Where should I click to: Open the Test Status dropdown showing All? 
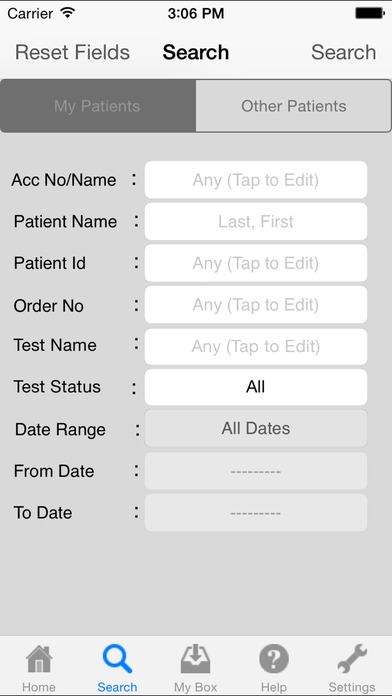pos(256,387)
